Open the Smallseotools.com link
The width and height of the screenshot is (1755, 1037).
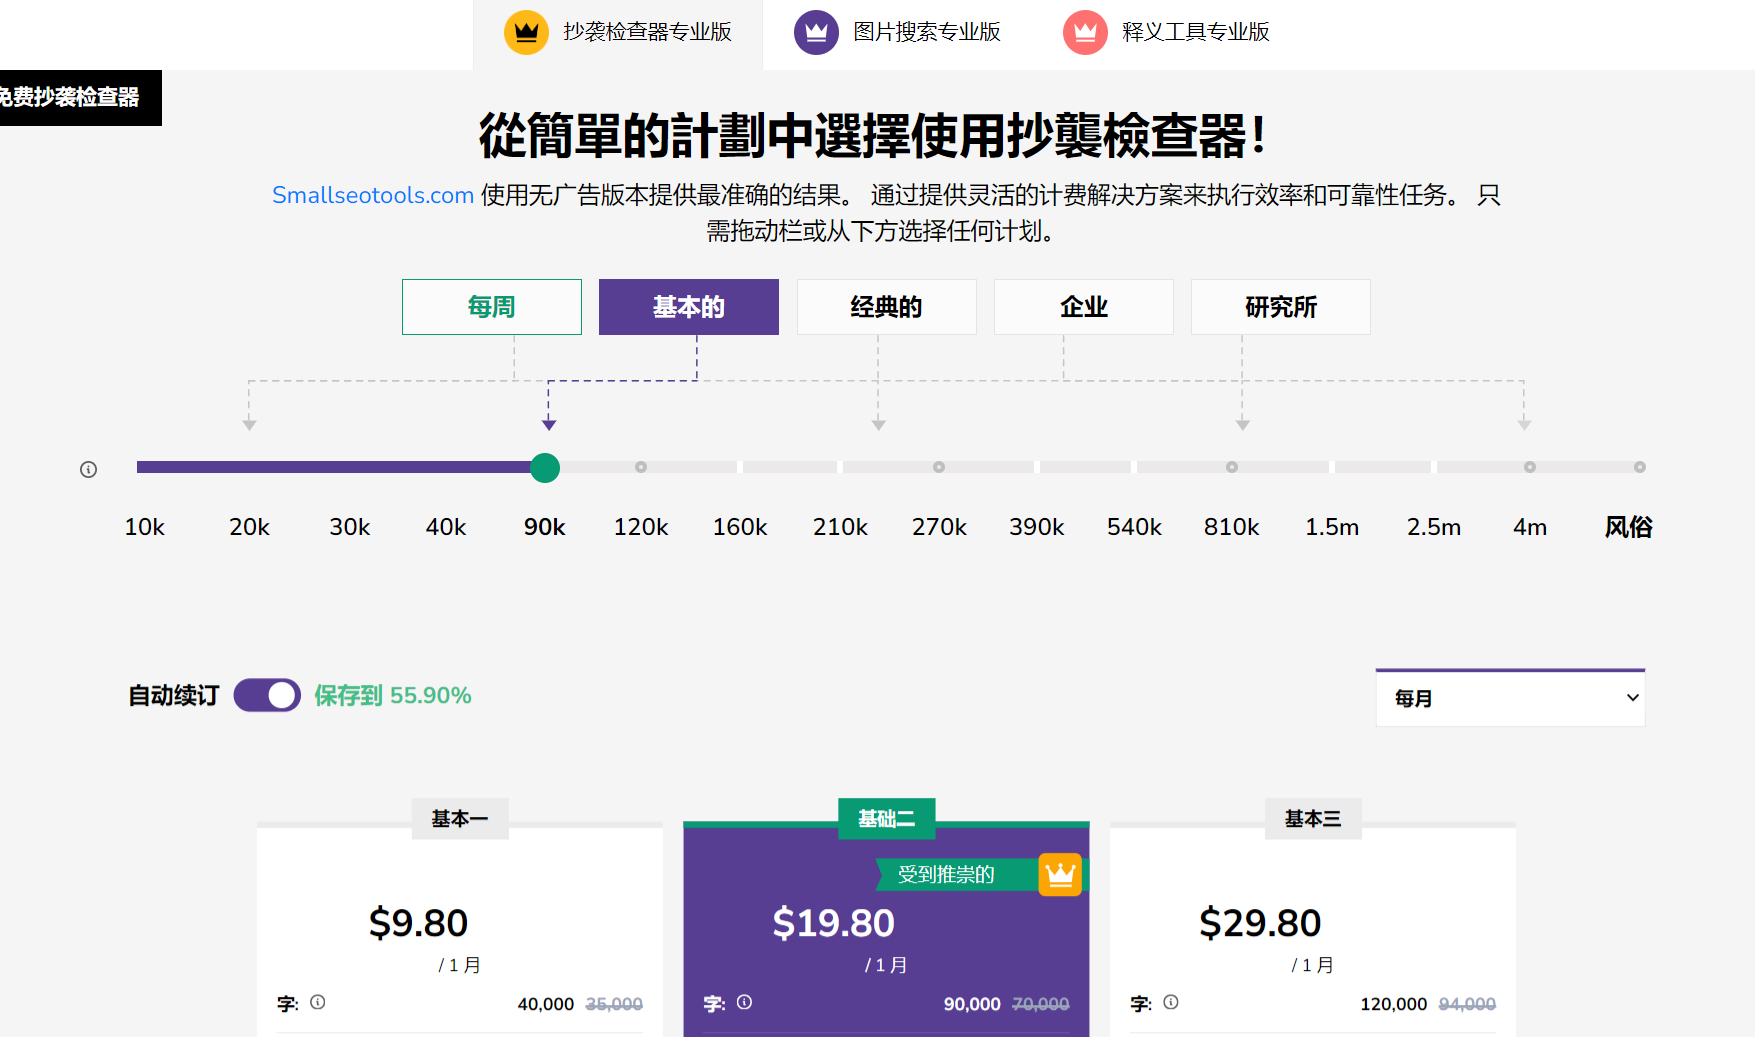click(373, 195)
